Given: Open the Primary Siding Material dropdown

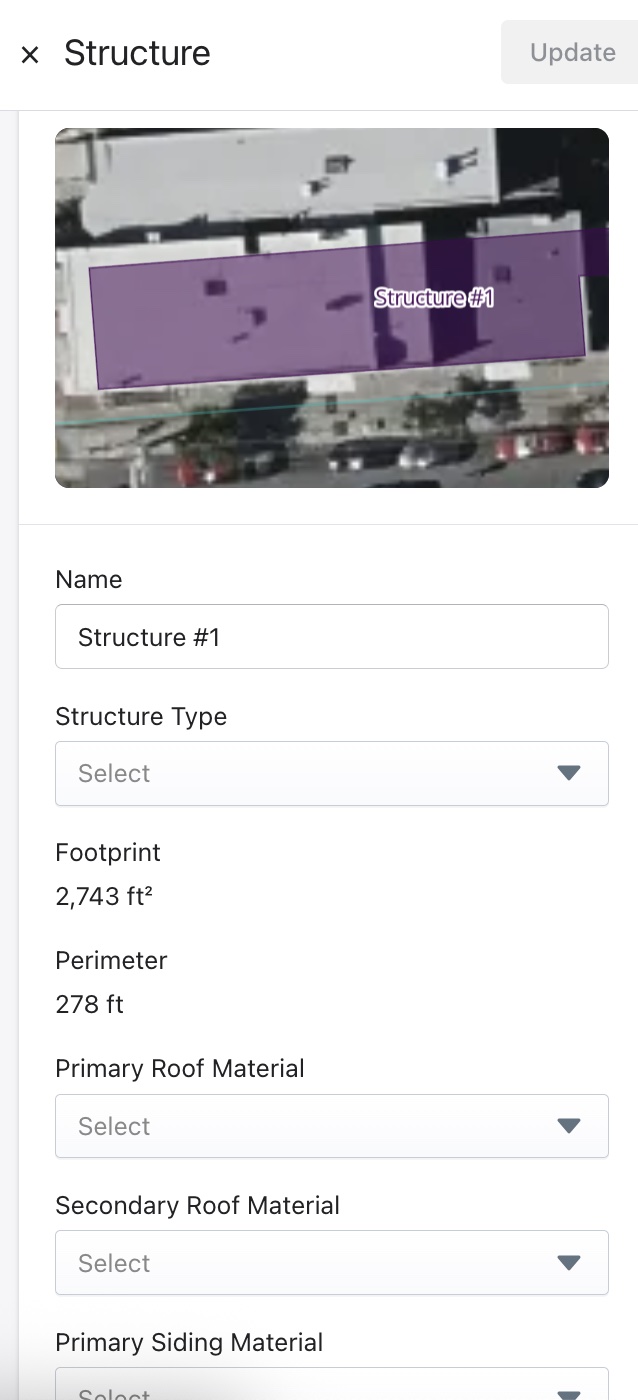Looking at the screenshot, I should [331, 1388].
